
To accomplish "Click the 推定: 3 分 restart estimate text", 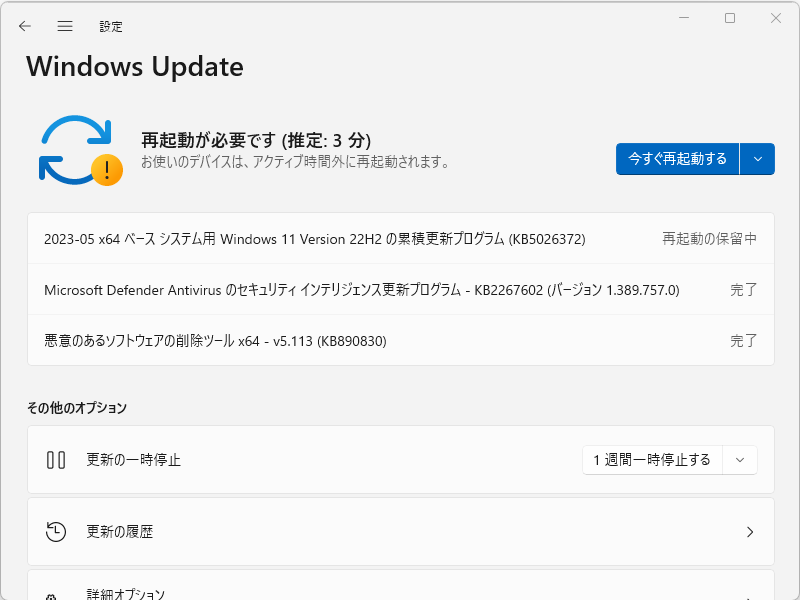I will pos(327,141).
